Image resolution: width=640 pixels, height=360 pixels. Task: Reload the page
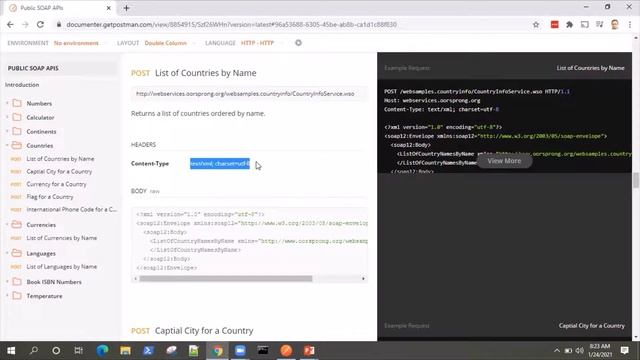pos(40,24)
